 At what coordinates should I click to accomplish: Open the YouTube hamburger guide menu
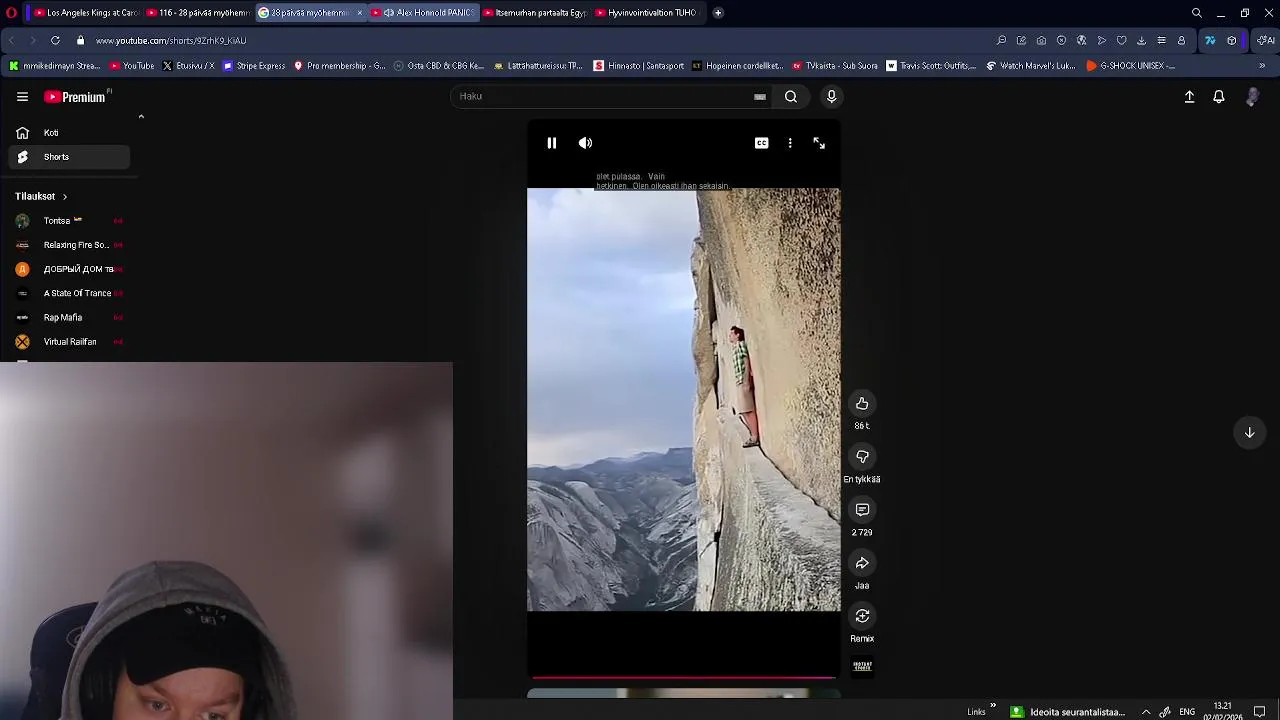[x=22, y=97]
